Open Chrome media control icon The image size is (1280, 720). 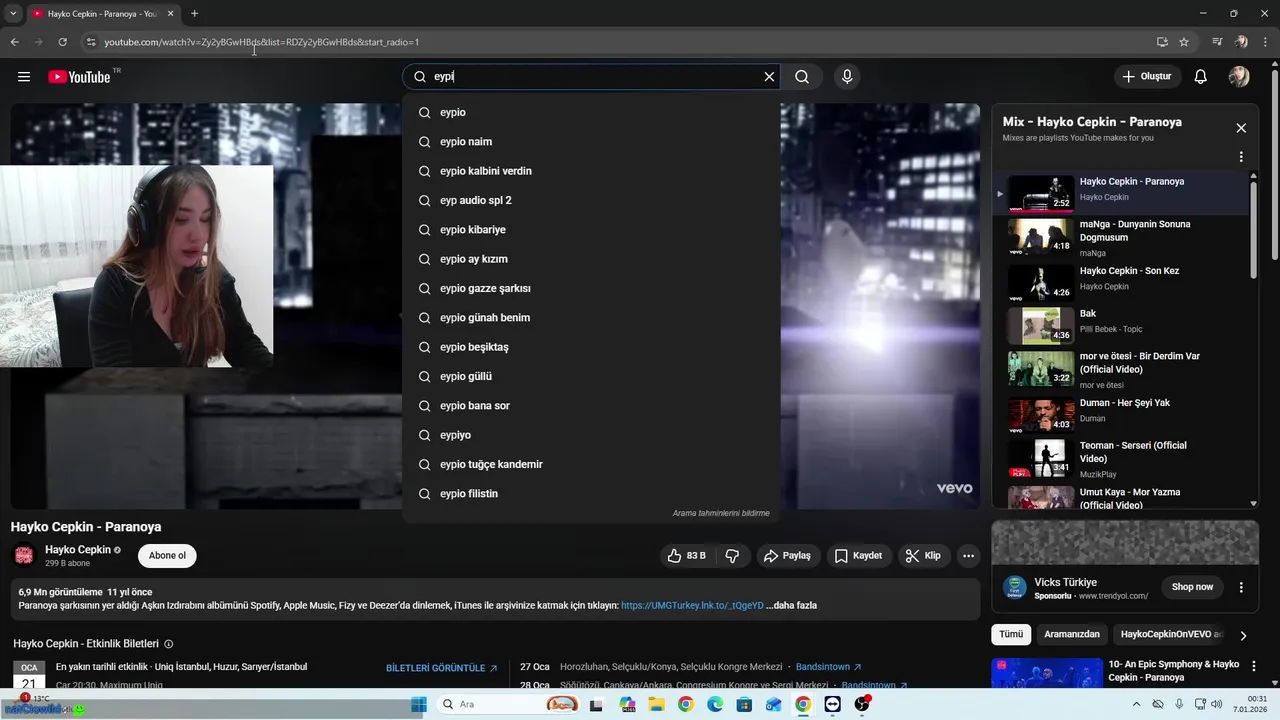[1217, 42]
